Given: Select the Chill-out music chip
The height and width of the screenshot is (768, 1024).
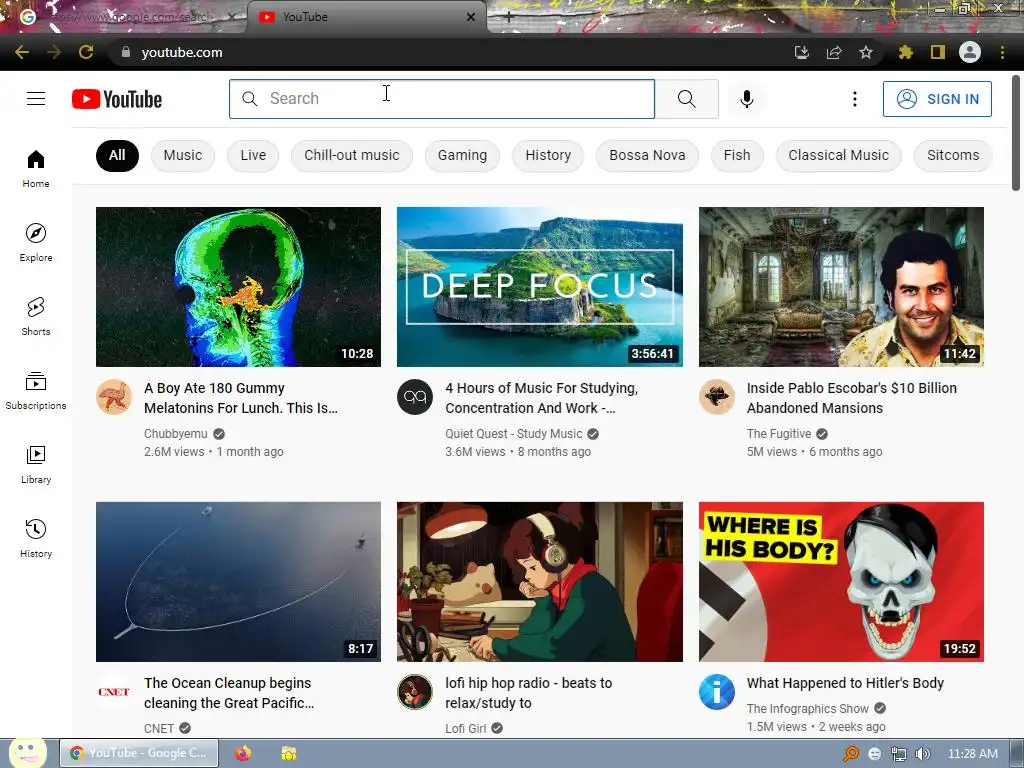Looking at the screenshot, I should (x=351, y=155).
